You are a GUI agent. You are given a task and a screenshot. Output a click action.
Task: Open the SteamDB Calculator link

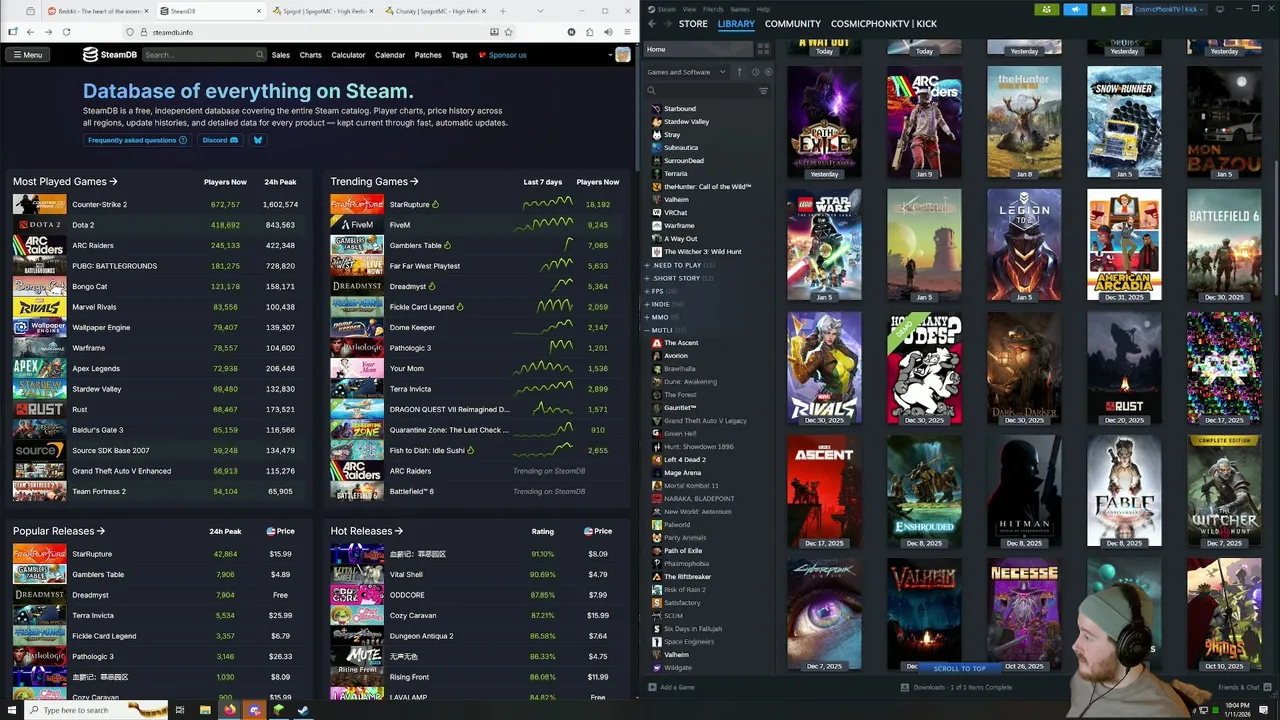coord(348,55)
